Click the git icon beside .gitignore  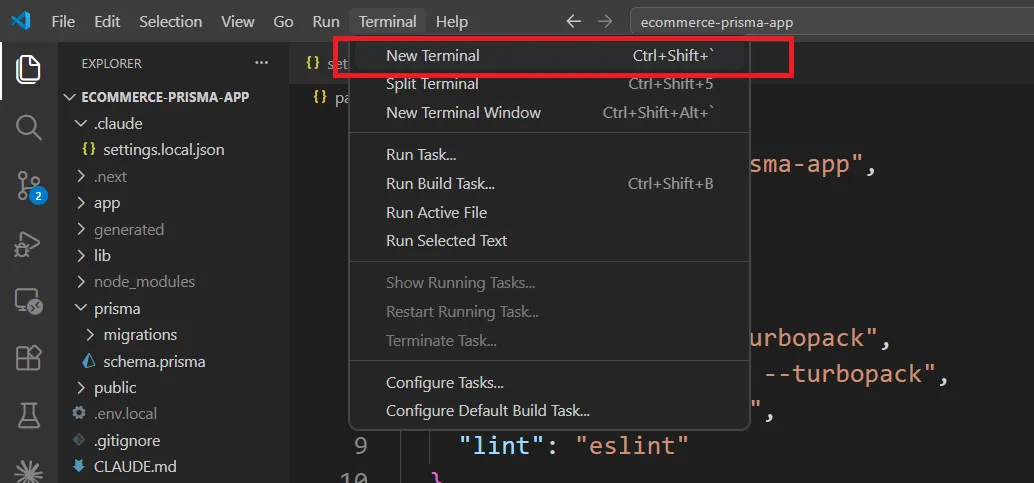pos(79,440)
